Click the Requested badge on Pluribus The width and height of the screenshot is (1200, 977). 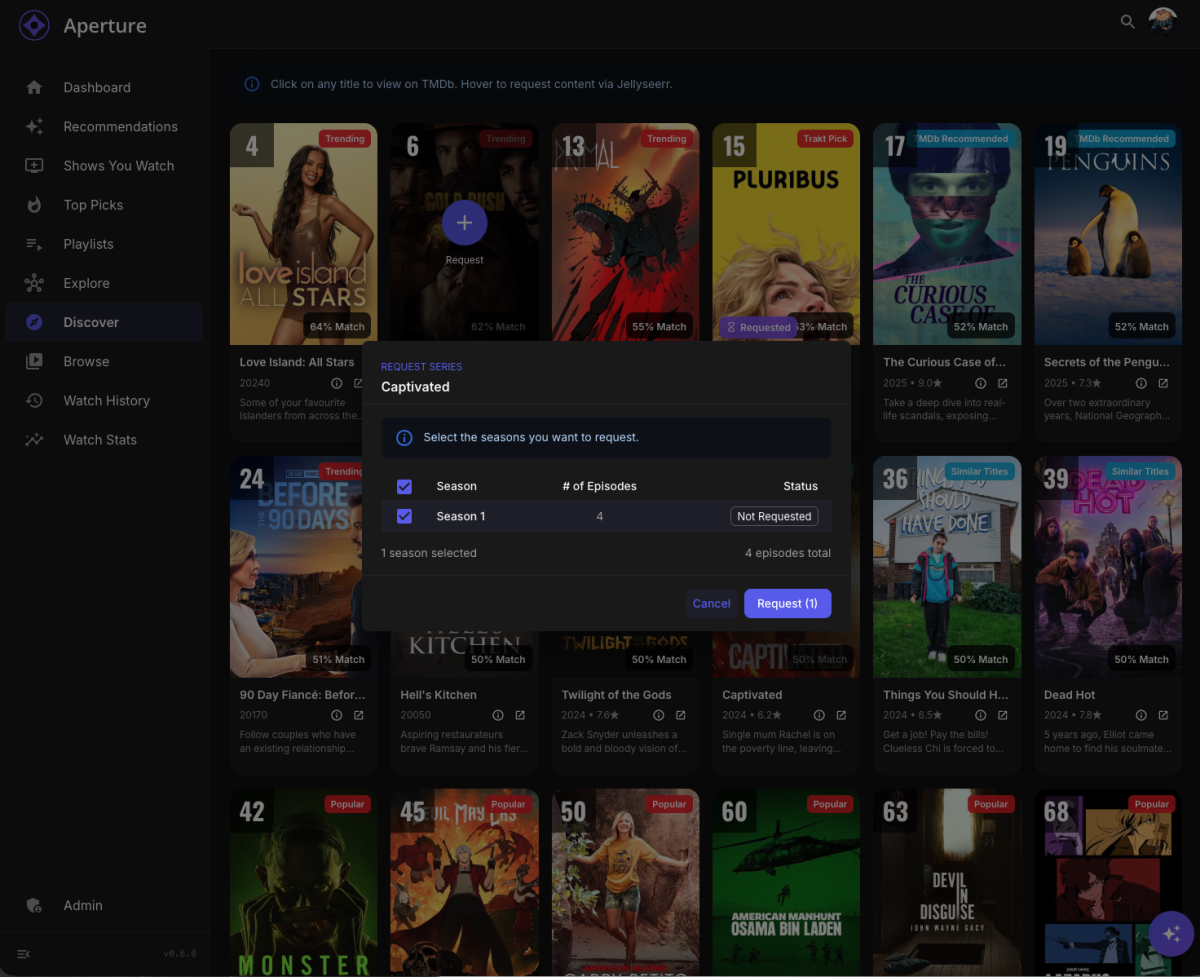click(x=758, y=327)
